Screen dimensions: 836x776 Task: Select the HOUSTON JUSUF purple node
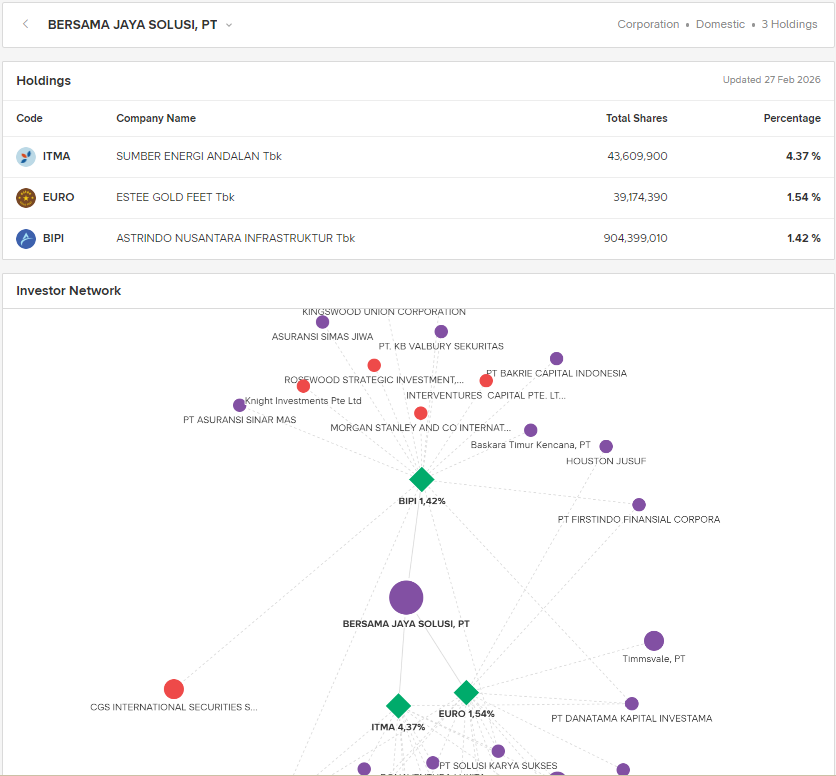click(606, 446)
